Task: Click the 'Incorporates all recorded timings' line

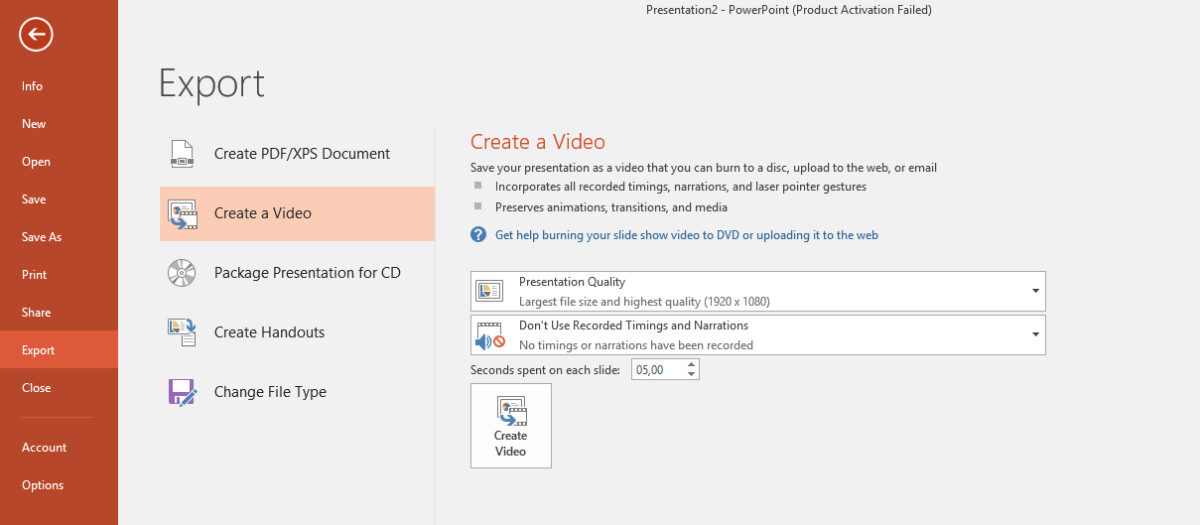Action: 681,186
